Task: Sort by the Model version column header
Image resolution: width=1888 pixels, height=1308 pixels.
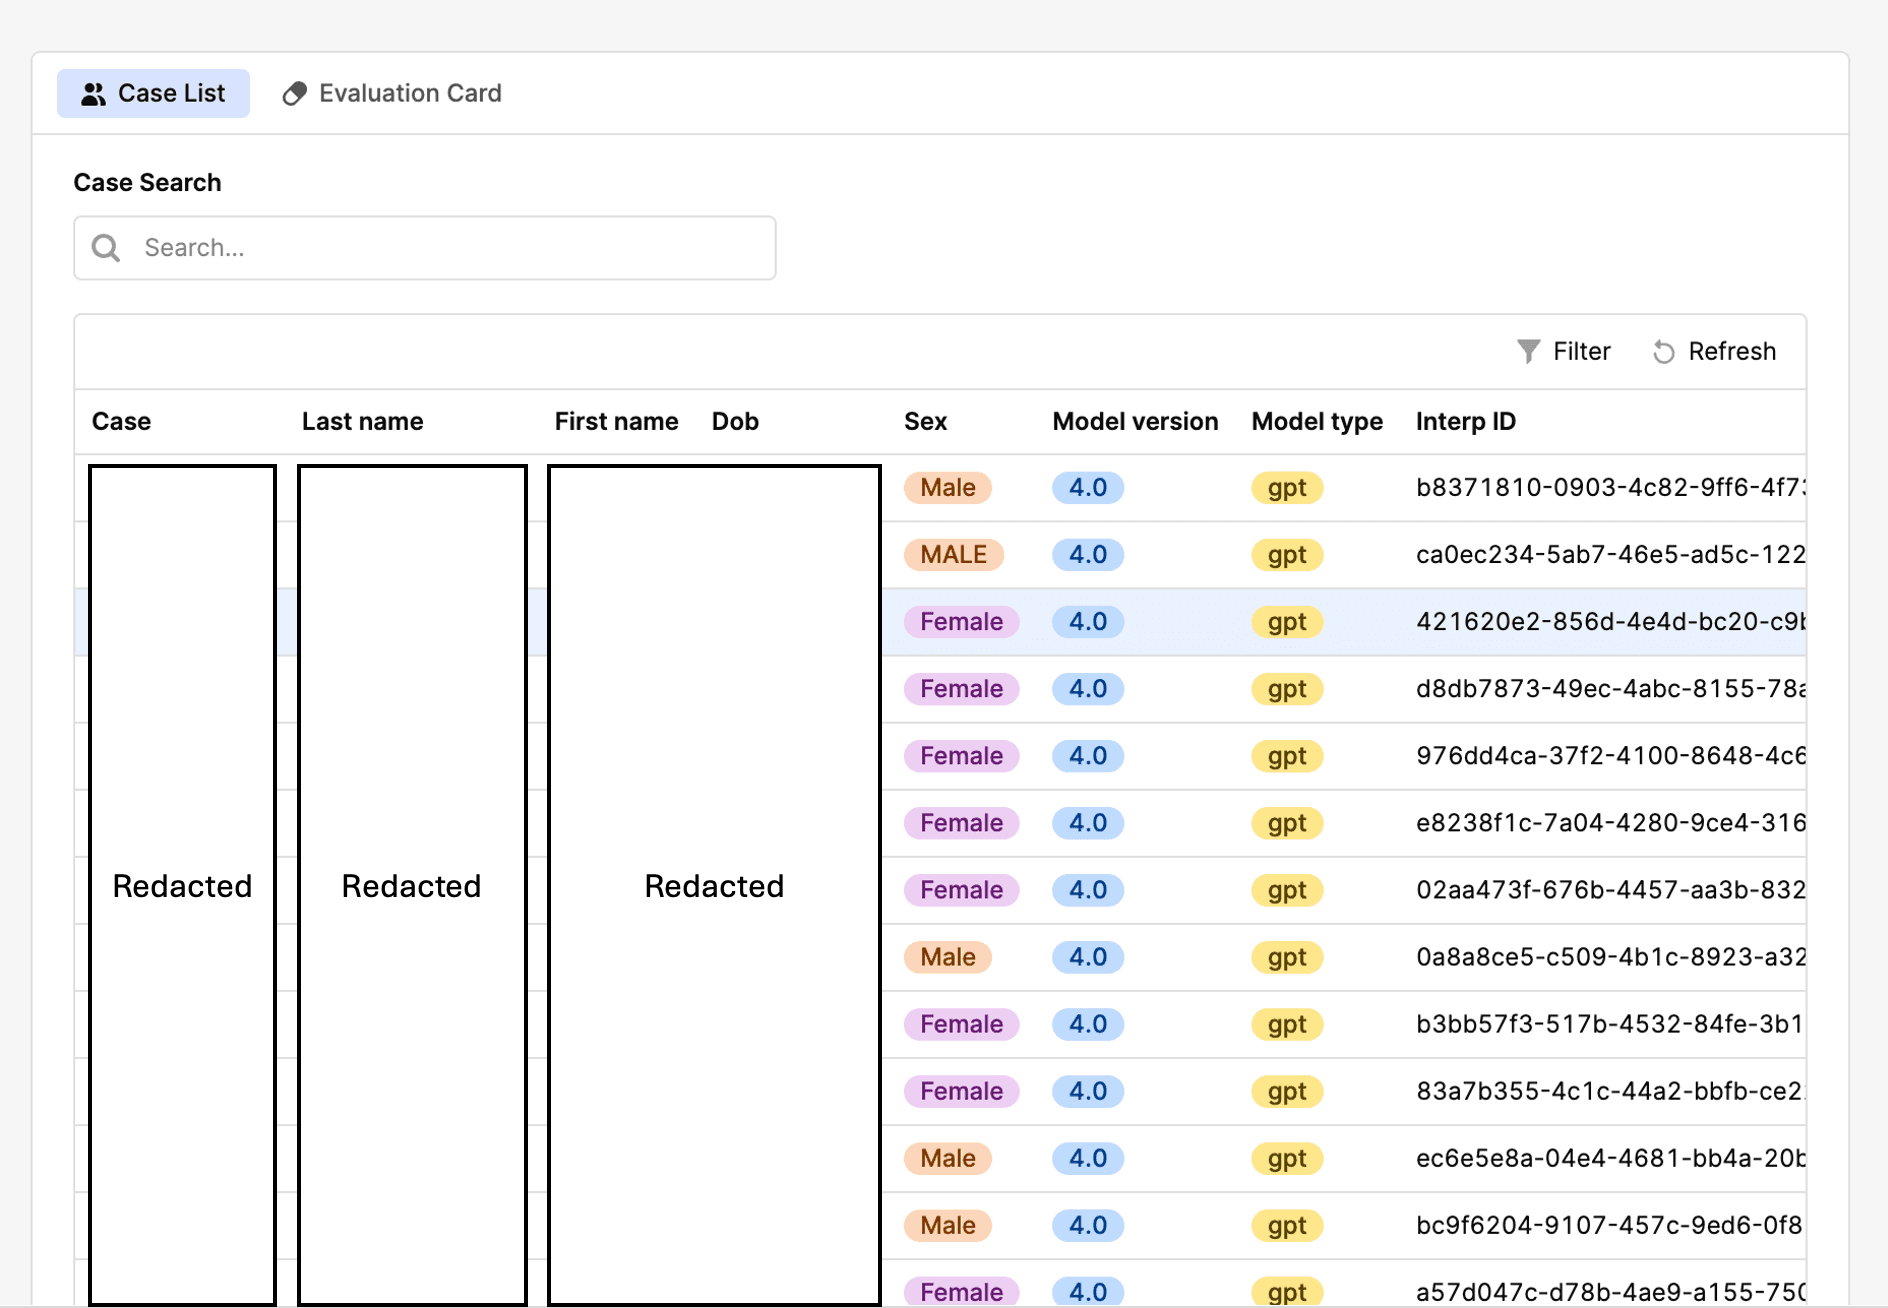Action: pyautogui.click(x=1135, y=421)
